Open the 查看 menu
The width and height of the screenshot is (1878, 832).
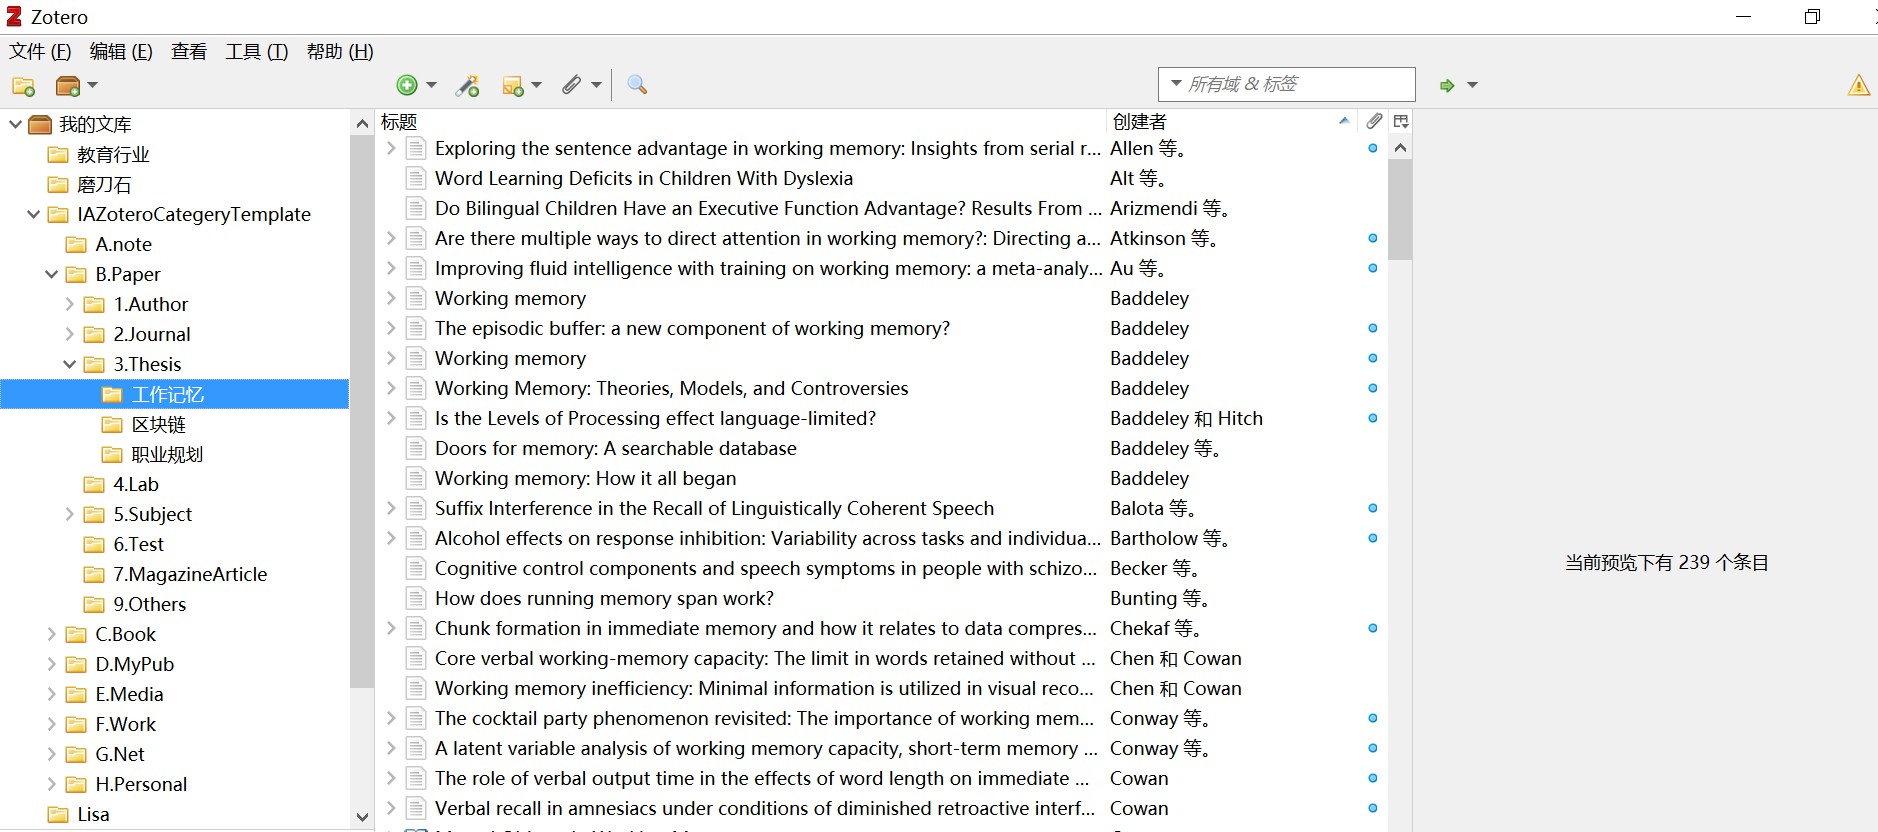pyautogui.click(x=189, y=52)
